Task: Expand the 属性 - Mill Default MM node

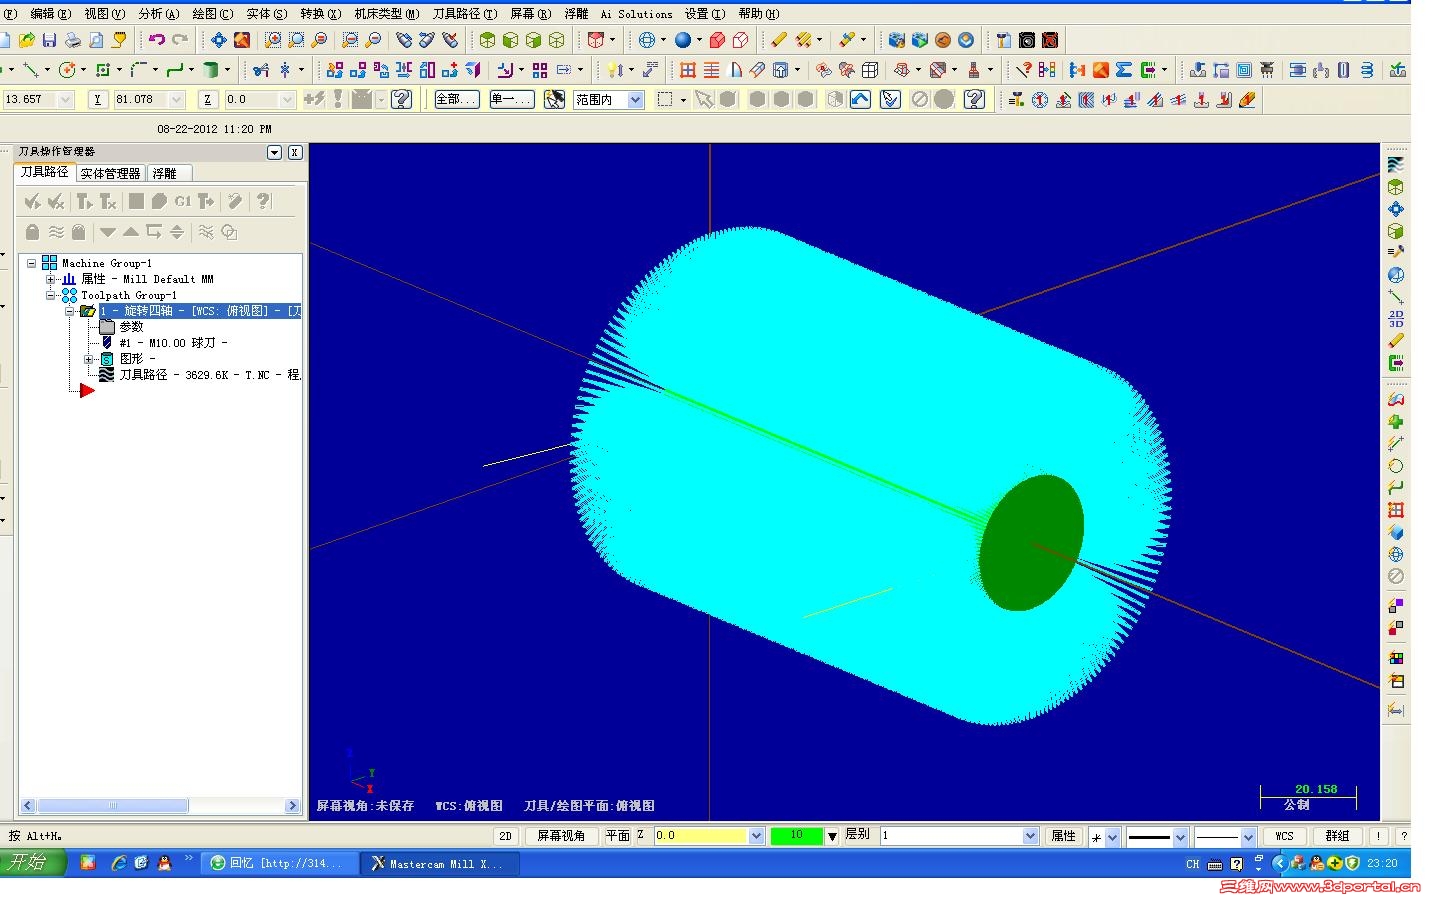Action: click(51, 279)
